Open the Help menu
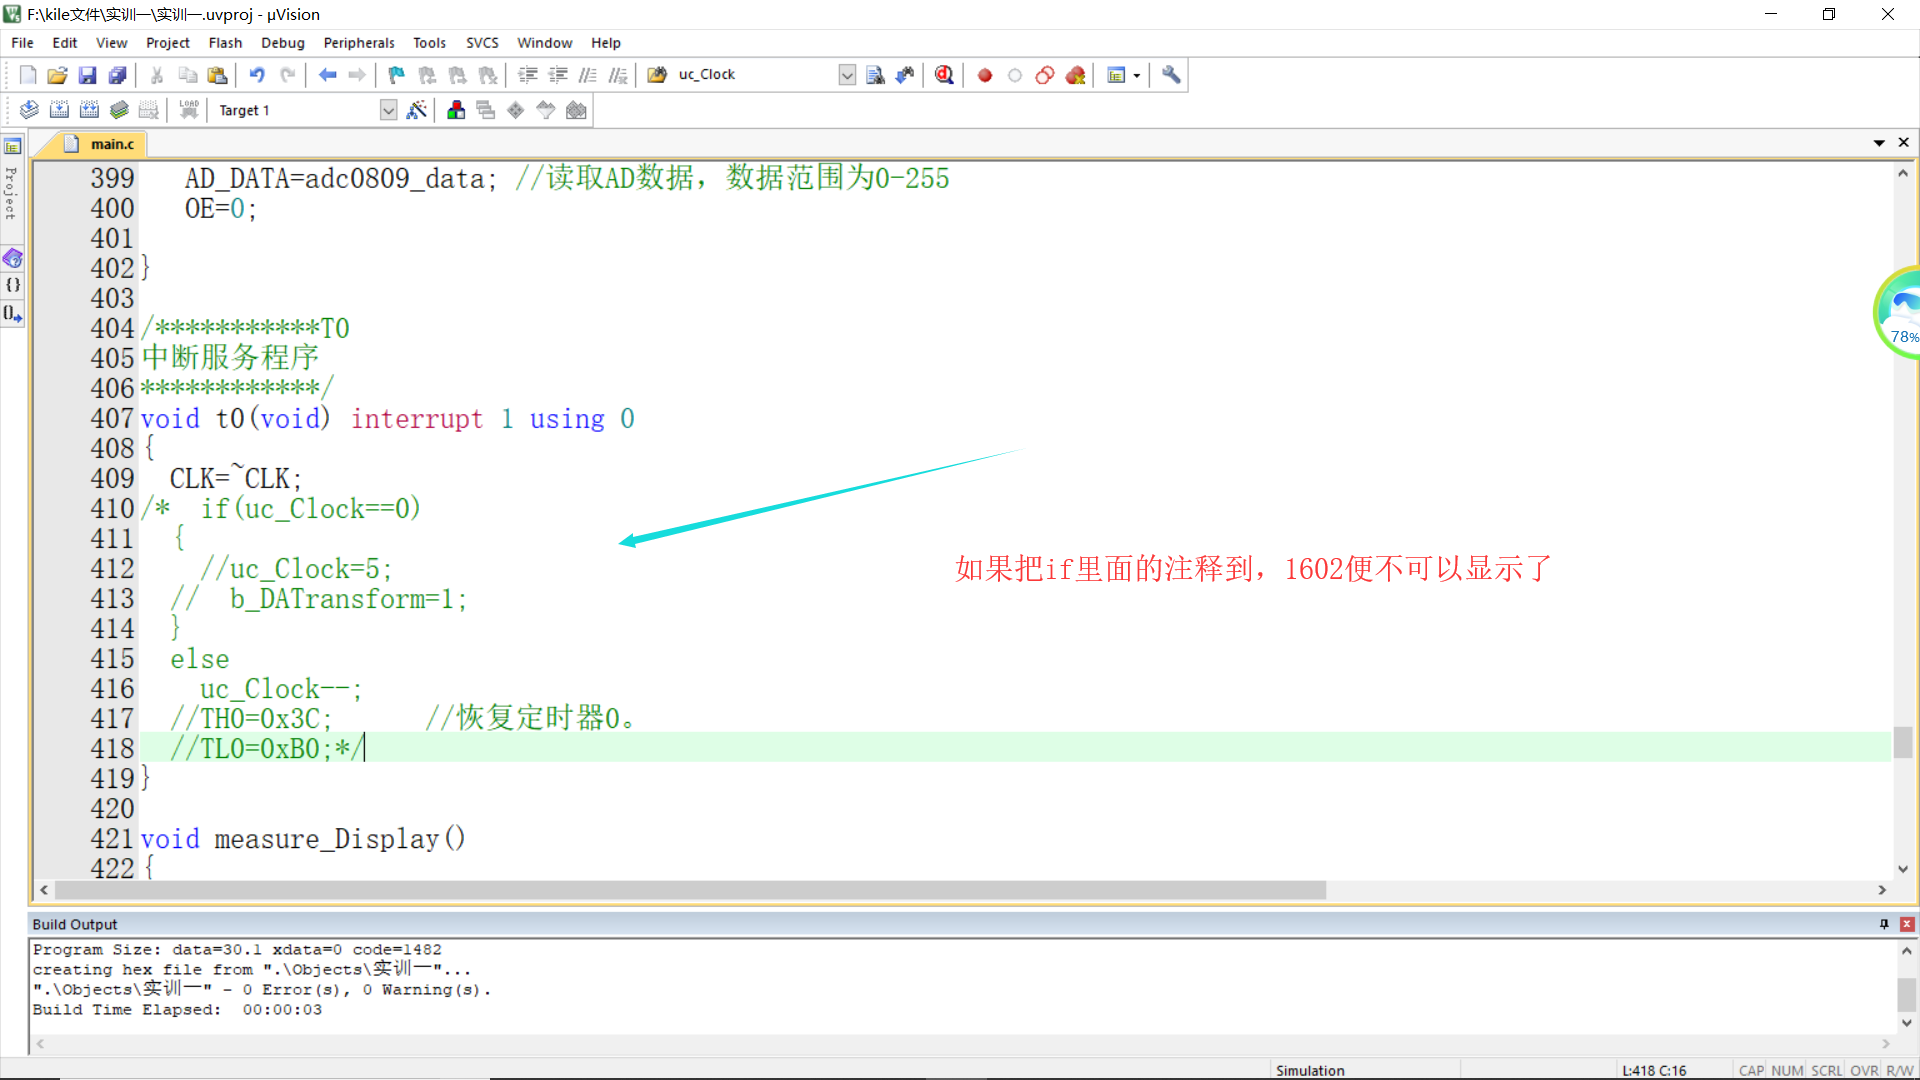 [x=606, y=43]
